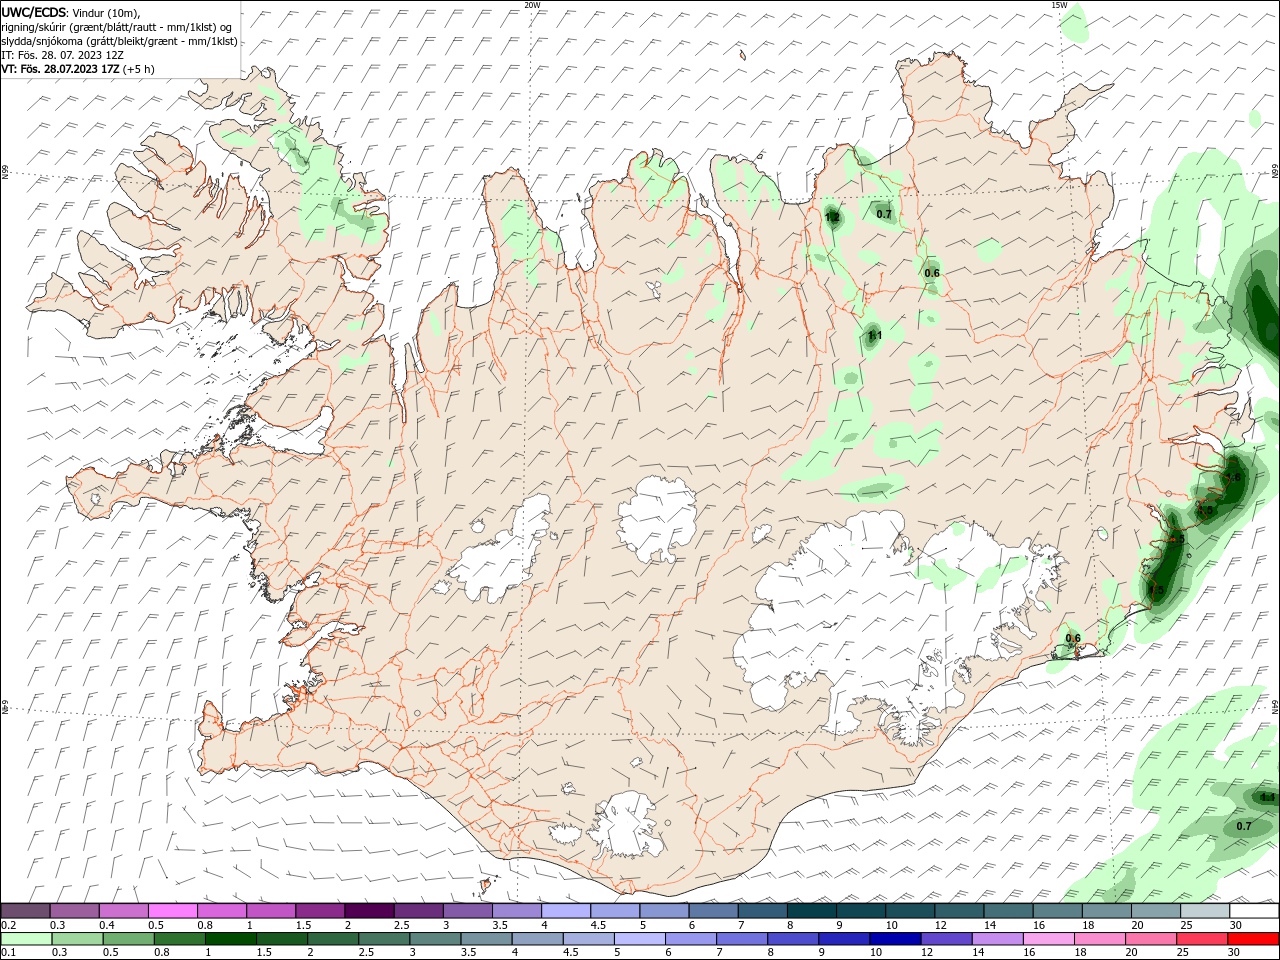Click the 1.1 value on the northern inland rain cell
This screenshot has height=960, width=1280.
(x=874, y=336)
